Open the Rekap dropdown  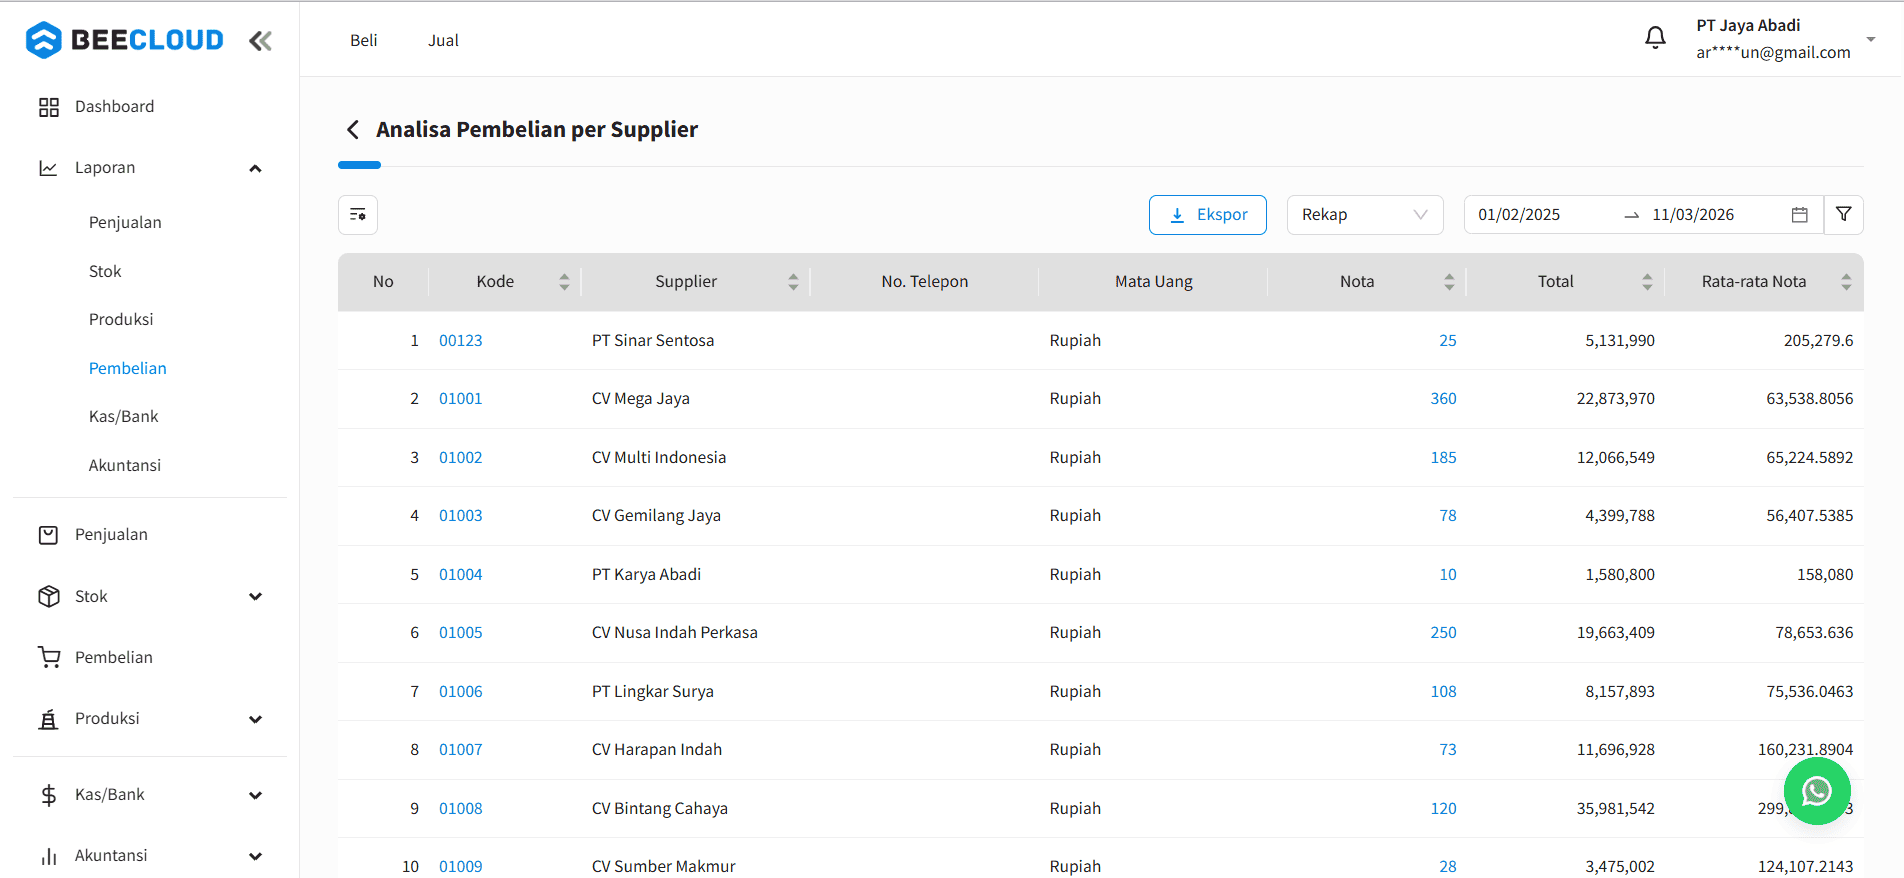tap(1364, 215)
